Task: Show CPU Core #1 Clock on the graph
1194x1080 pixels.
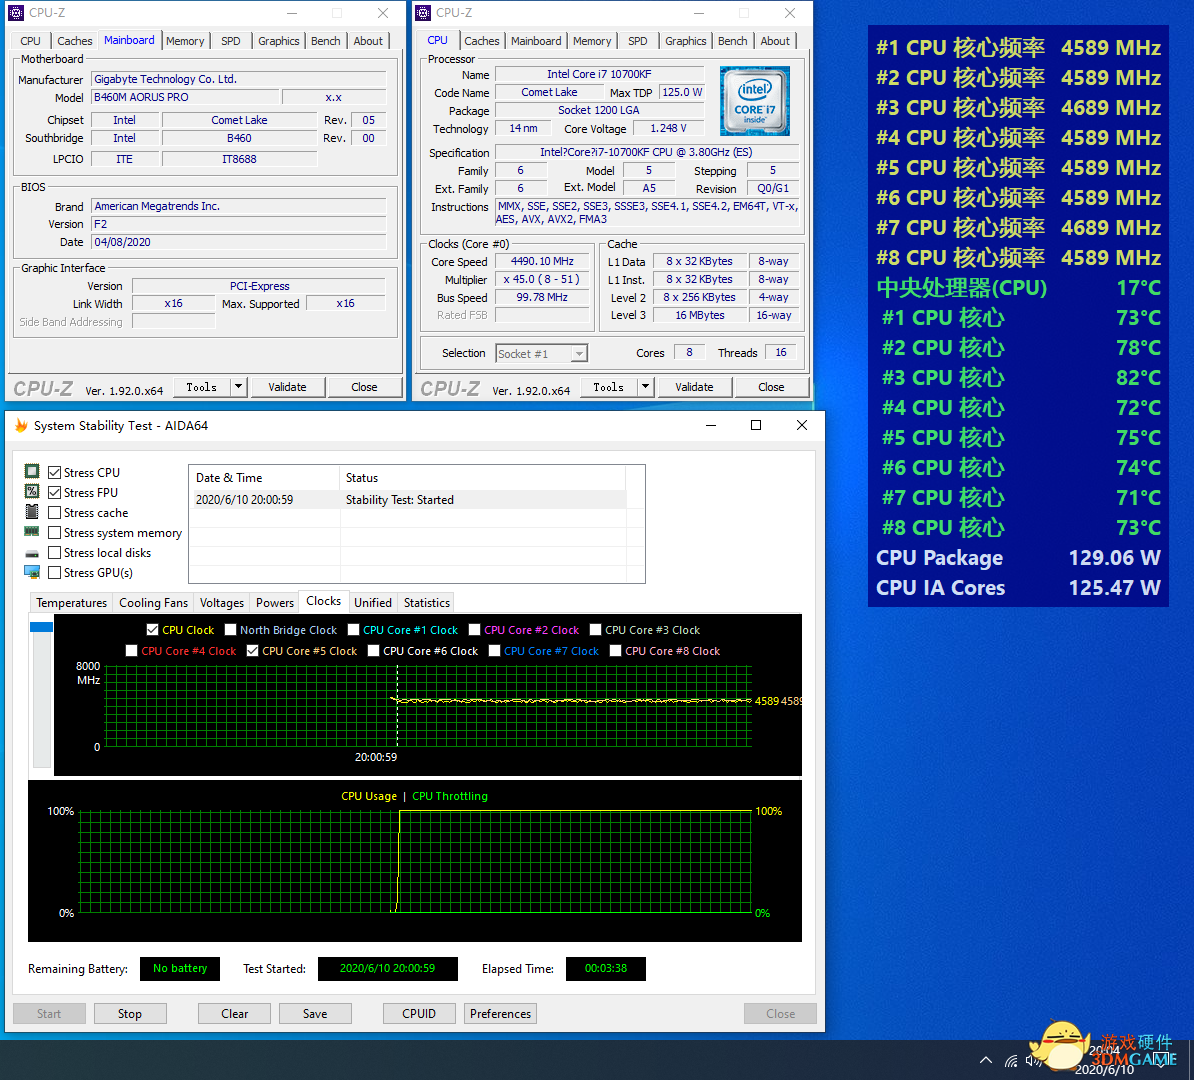Action: pyautogui.click(x=353, y=630)
